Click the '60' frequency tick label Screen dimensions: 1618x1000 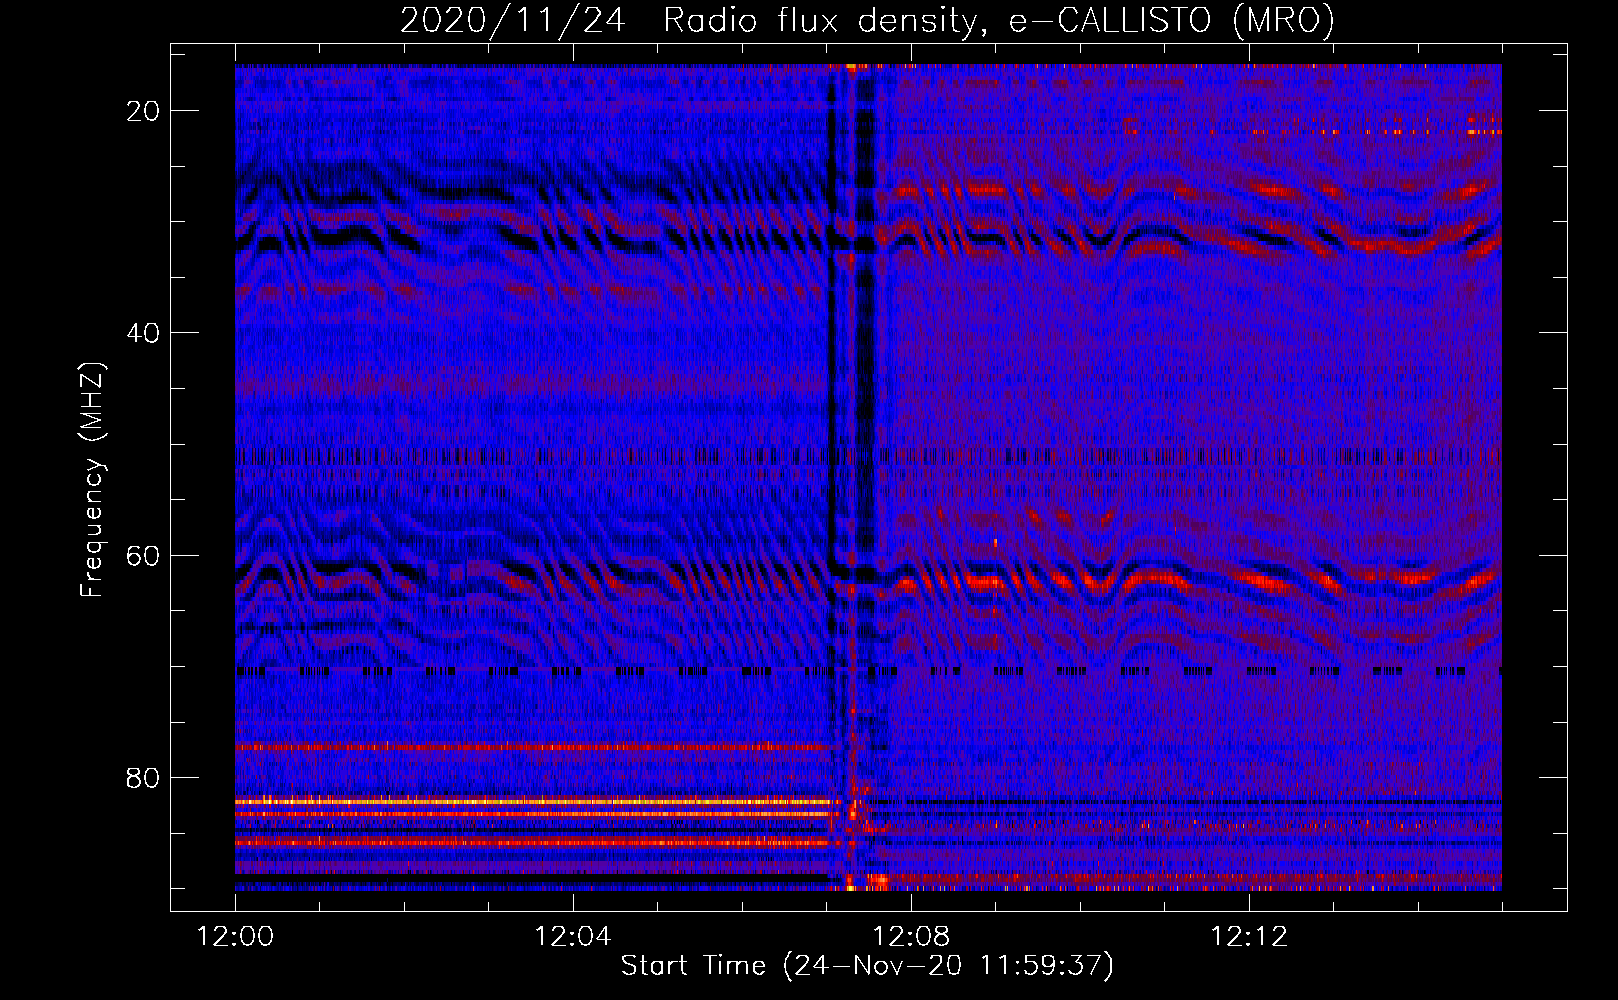[143, 555]
